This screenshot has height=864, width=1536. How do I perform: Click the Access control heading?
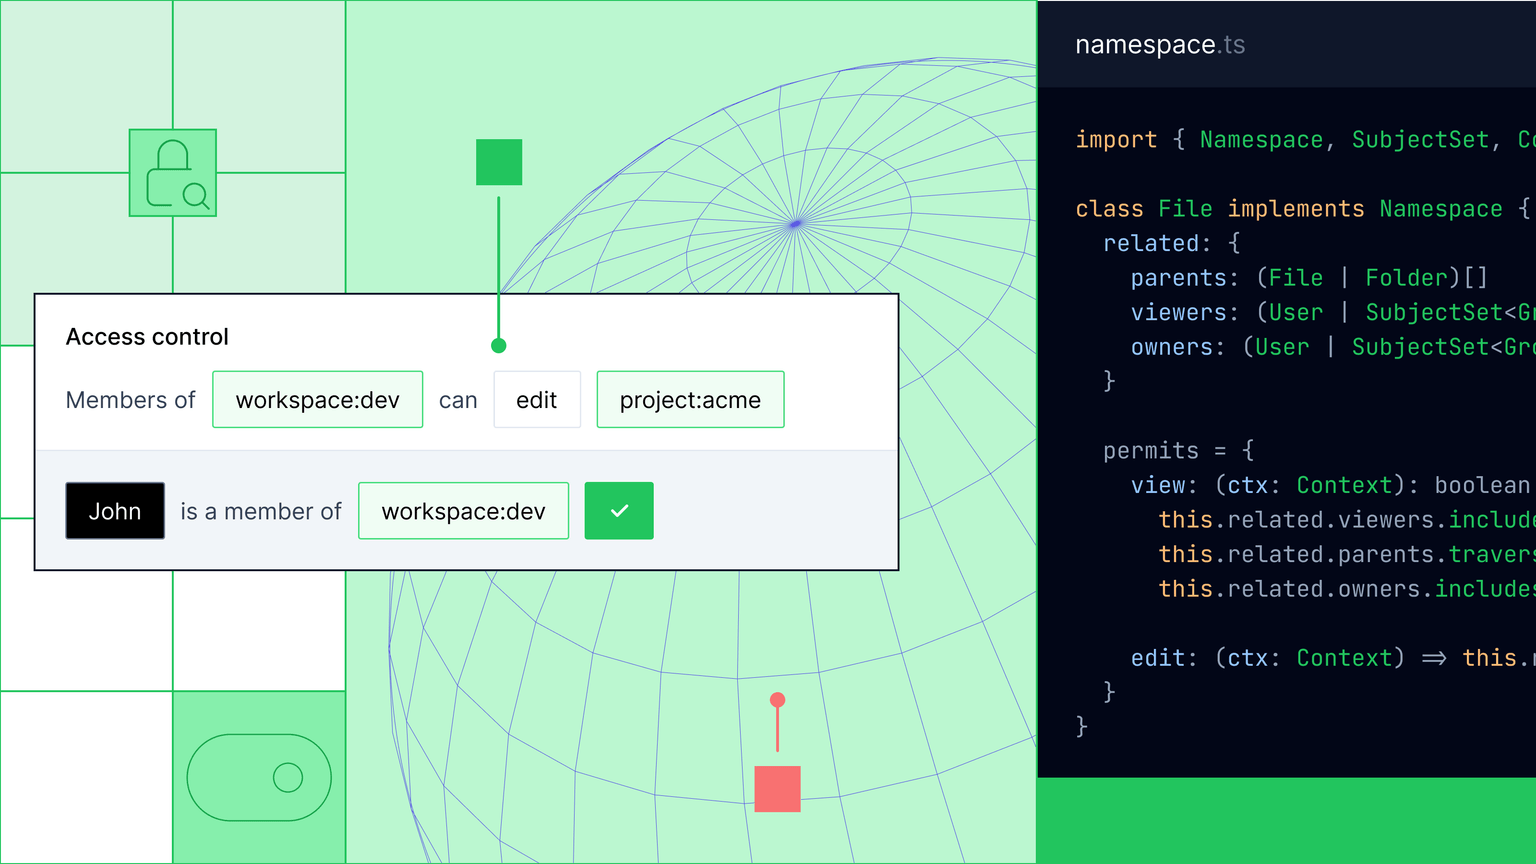pos(147,337)
